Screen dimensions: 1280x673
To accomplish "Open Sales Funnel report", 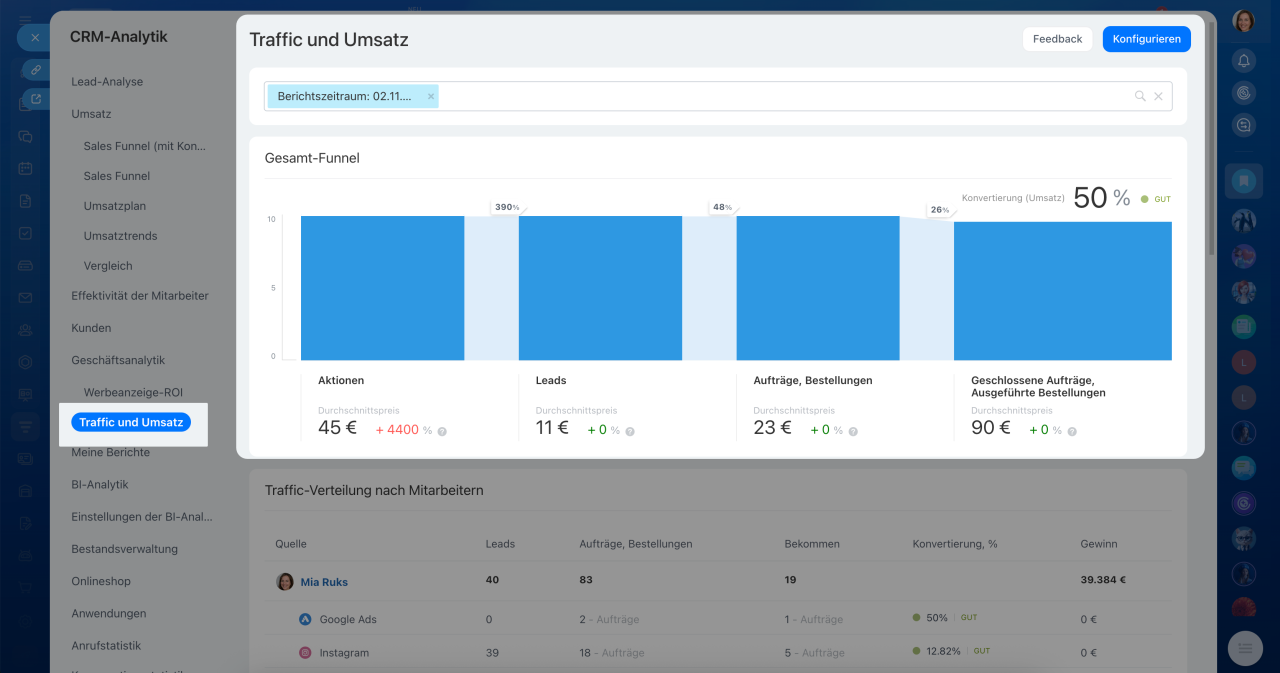I will click(117, 176).
